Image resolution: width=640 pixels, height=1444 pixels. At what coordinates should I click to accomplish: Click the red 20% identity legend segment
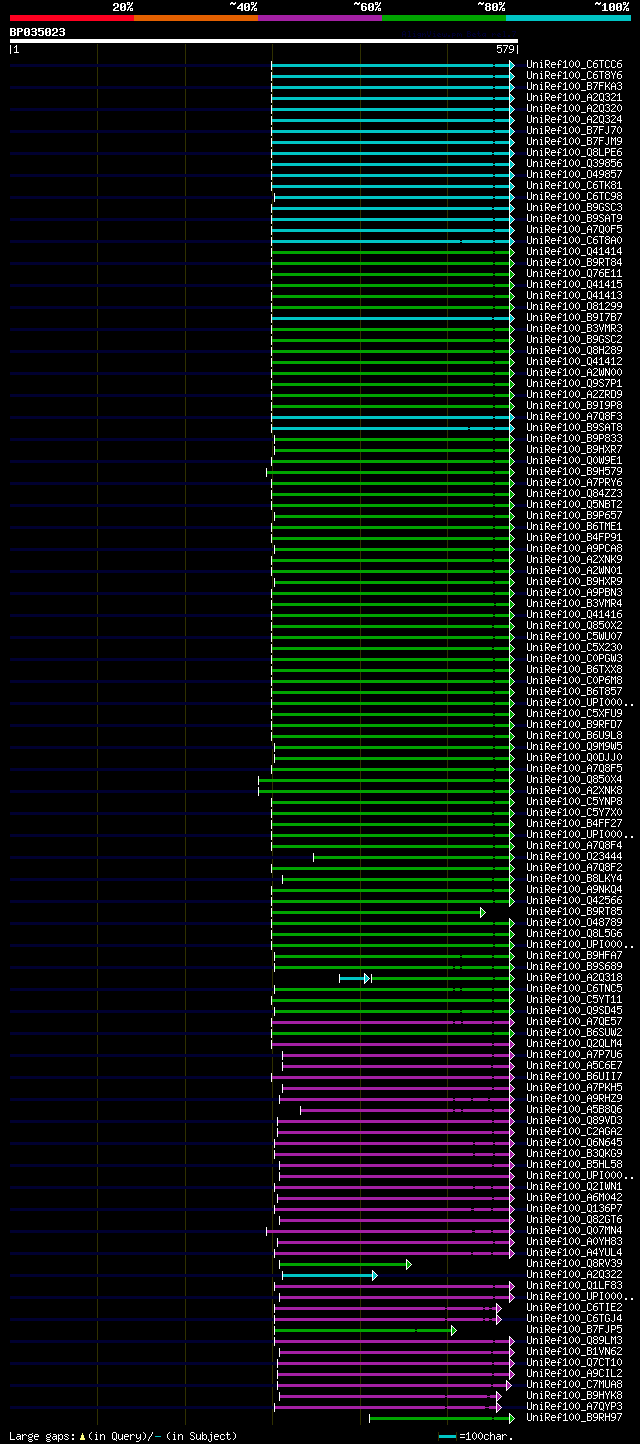pos(71,18)
